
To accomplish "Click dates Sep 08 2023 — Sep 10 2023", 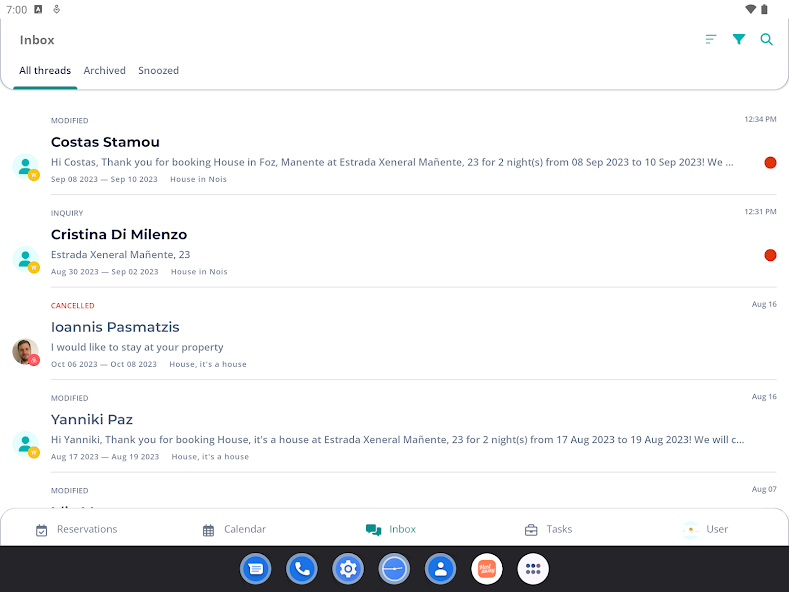I will pyautogui.click(x=104, y=179).
